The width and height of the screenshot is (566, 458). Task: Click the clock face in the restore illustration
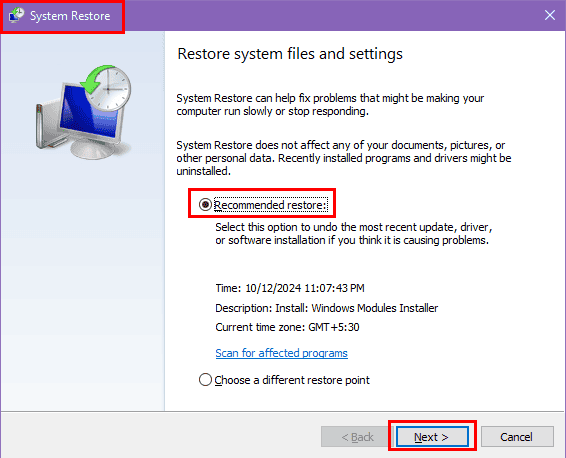click(x=109, y=88)
